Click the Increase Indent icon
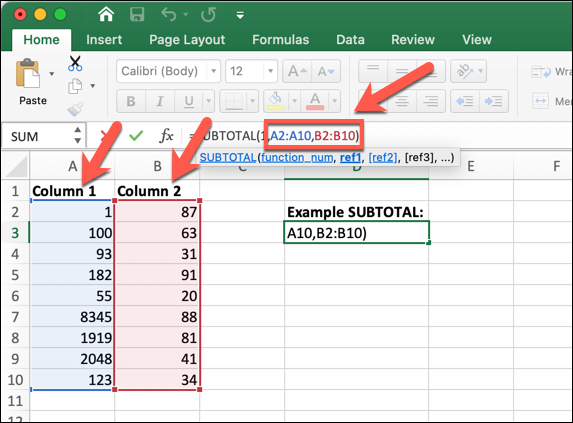This screenshot has height=423, width=573. pyautogui.click(x=494, y=101)
